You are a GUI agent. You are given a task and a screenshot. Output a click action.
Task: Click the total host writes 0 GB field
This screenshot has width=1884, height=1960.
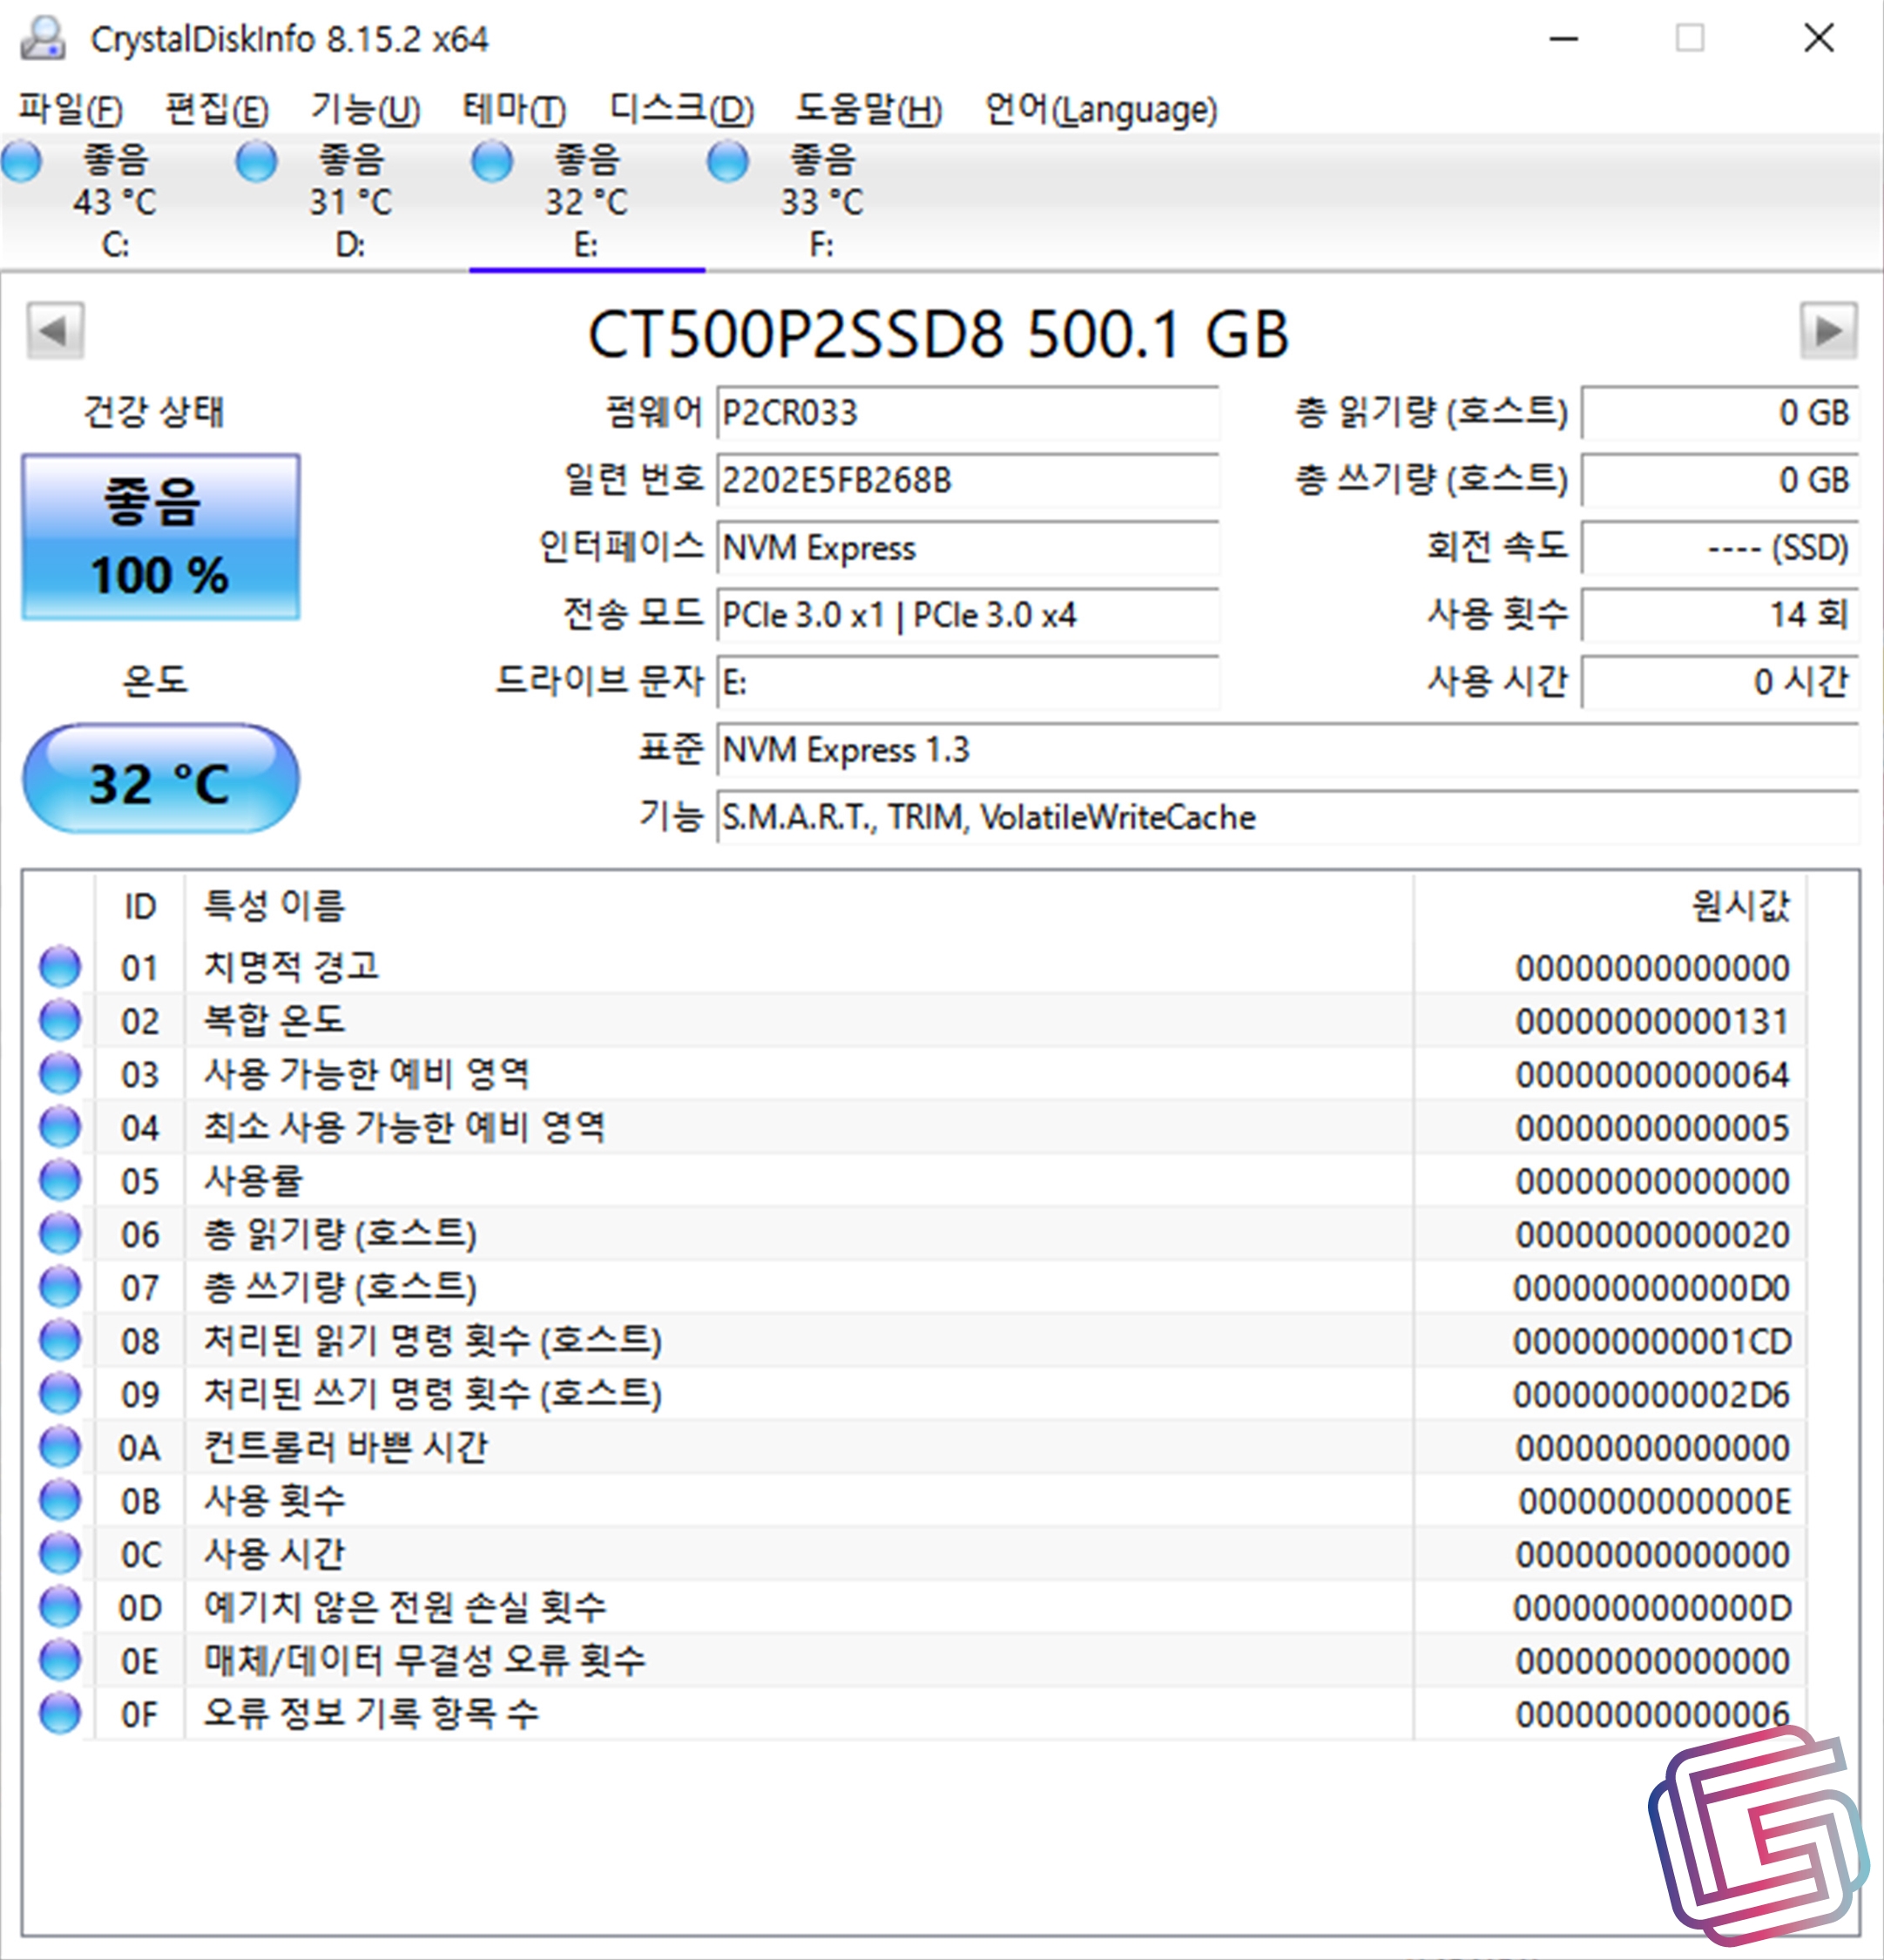click(1720, 480)
